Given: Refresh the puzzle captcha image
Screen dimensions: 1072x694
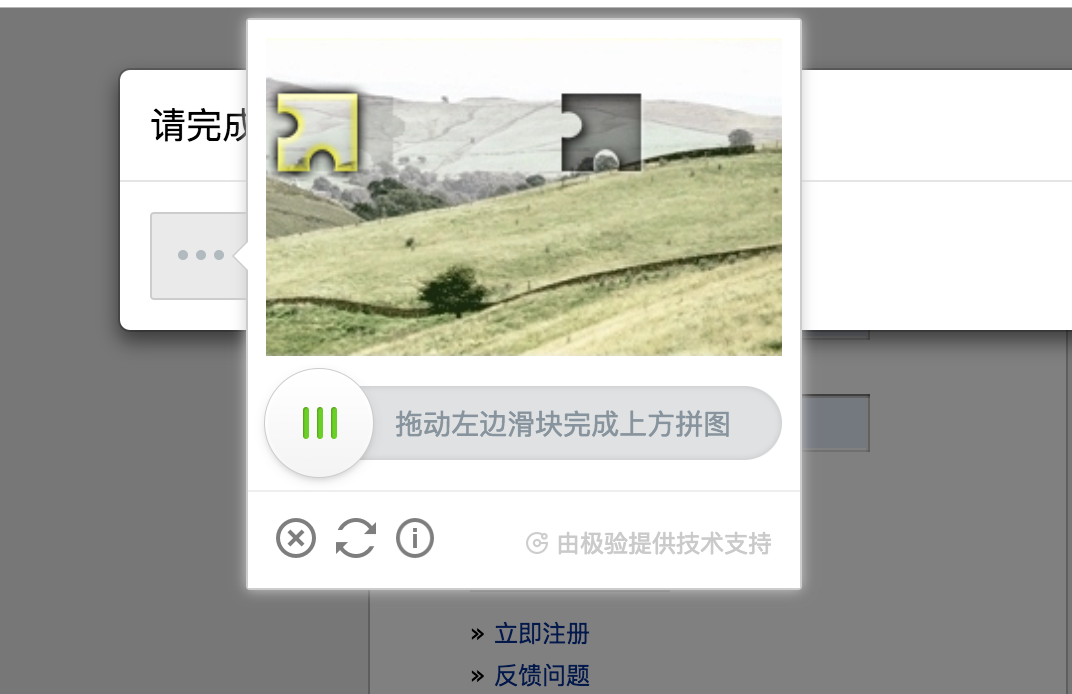Looking at the screenshot, I should pyautogui.click(x=356, y=538).
